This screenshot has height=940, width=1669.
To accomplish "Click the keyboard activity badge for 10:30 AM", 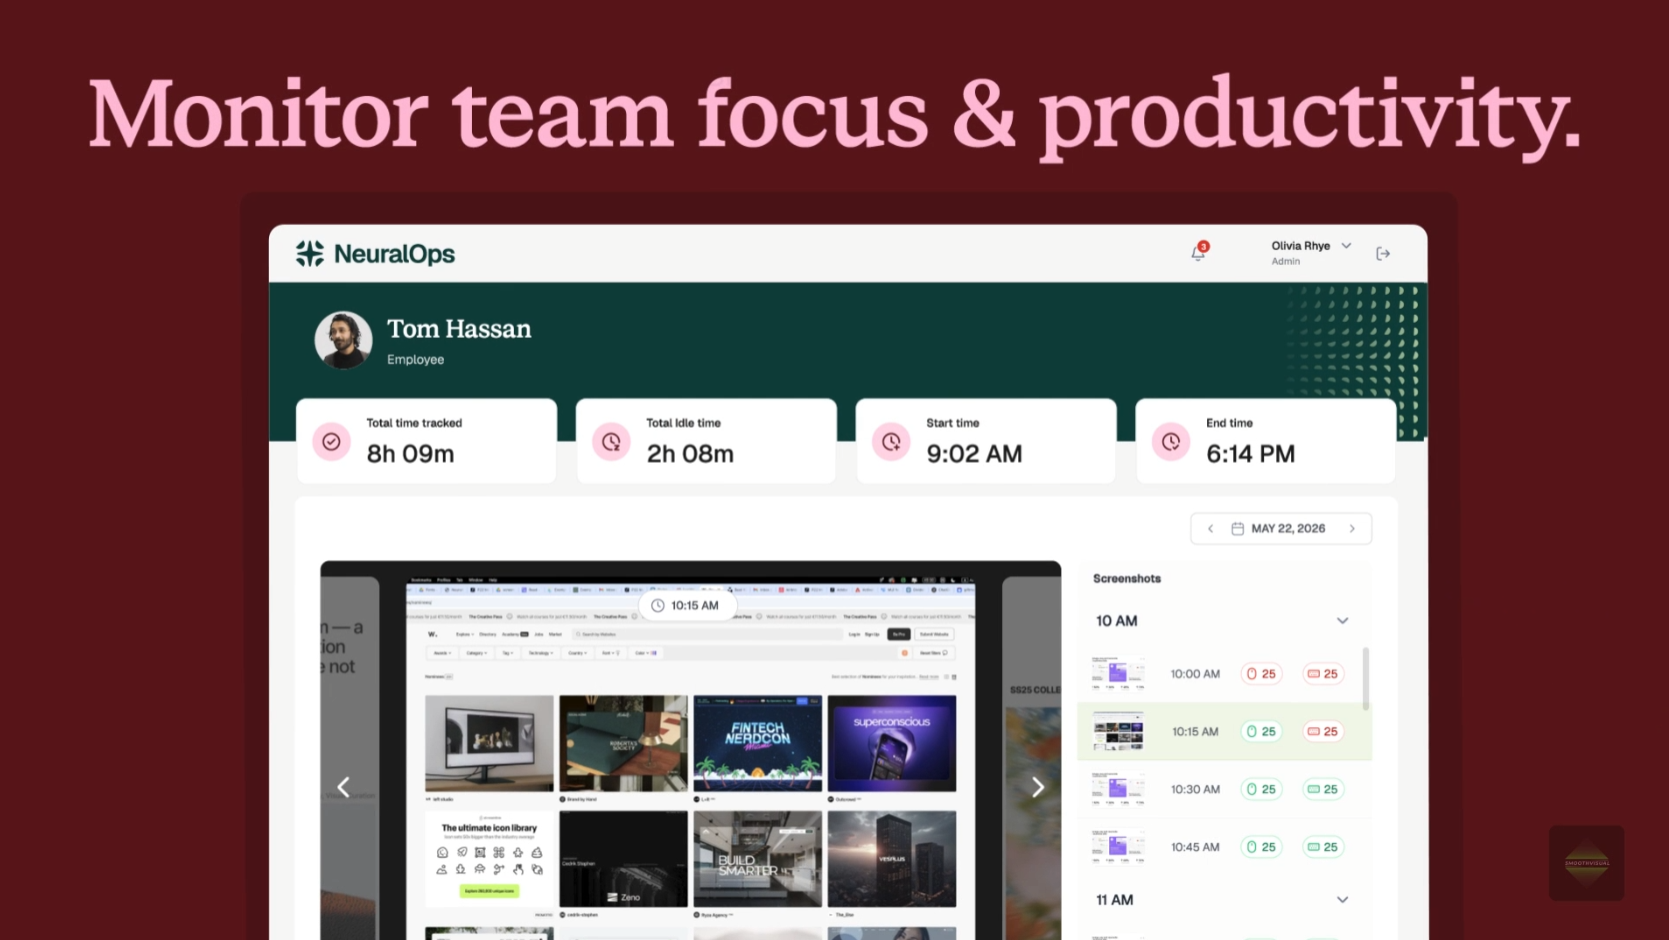I will pyautogui.click(x=1322, y=790).
